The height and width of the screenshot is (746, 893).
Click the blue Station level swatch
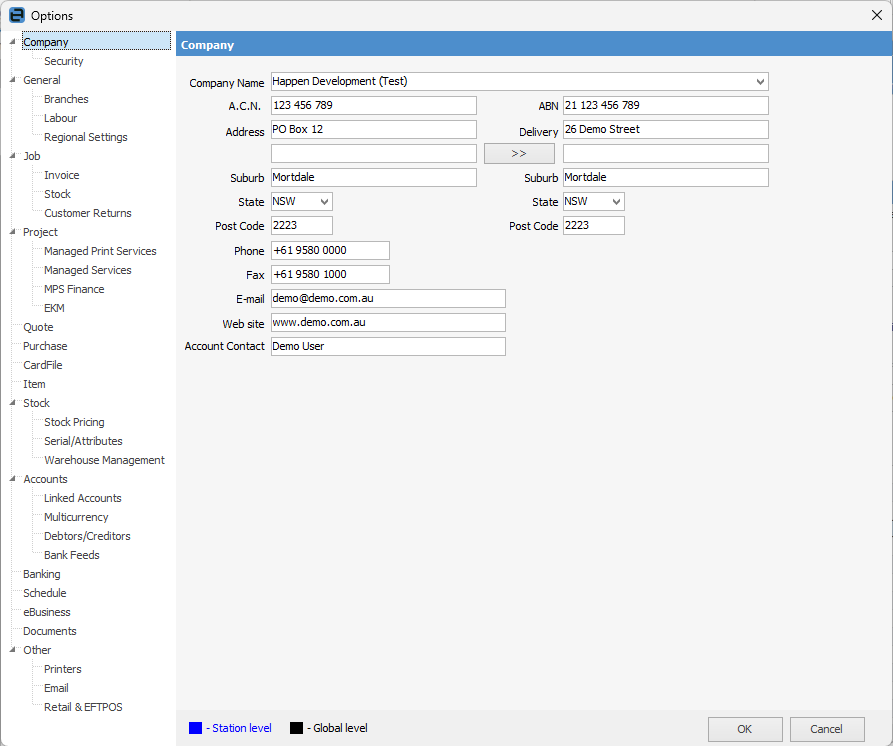(x=196, y=728)
